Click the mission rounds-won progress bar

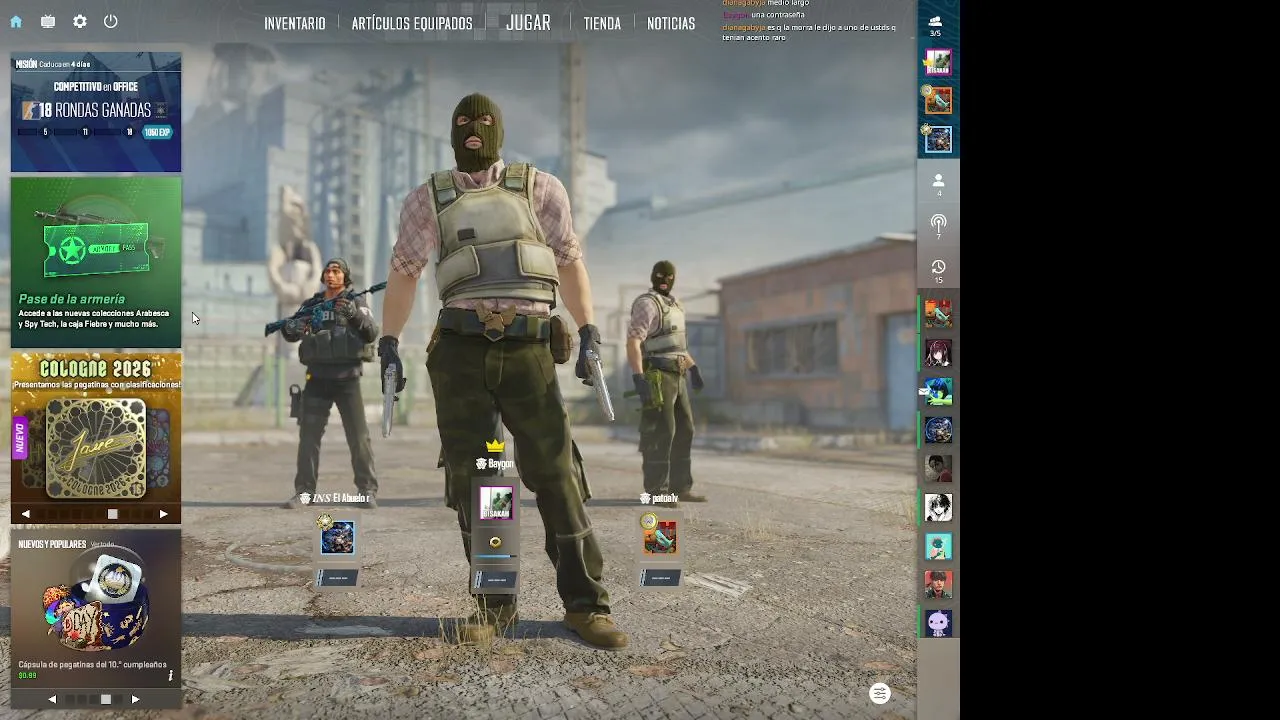tap(78, 132)
